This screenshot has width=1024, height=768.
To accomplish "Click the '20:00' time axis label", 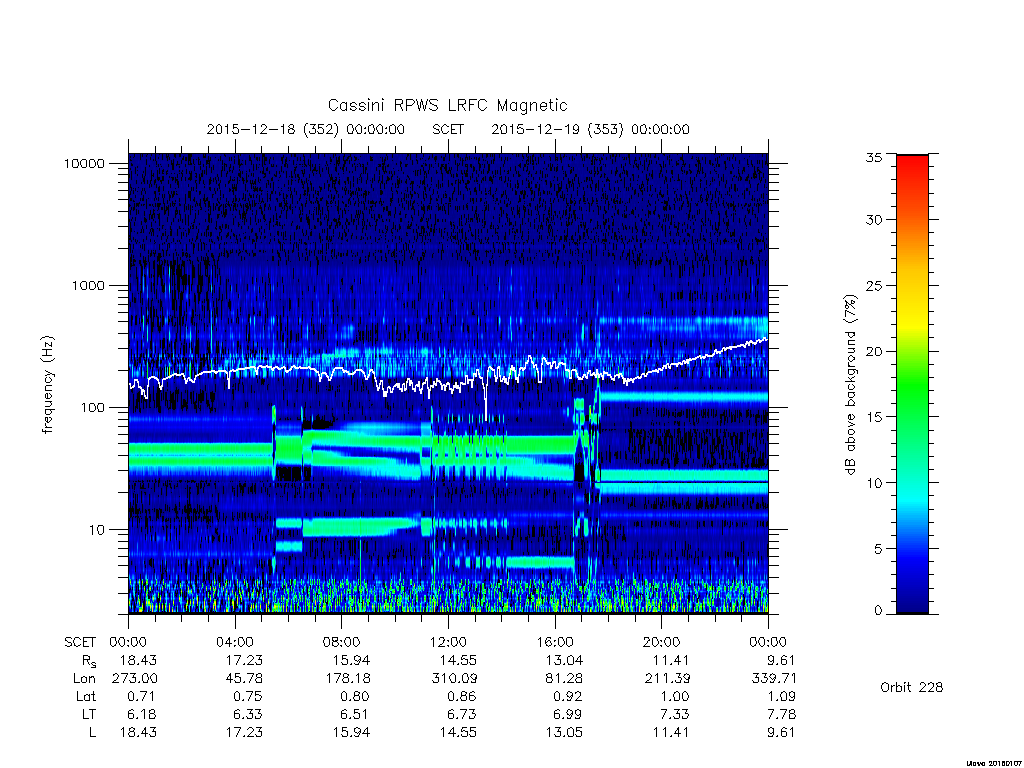I will 661,643.
